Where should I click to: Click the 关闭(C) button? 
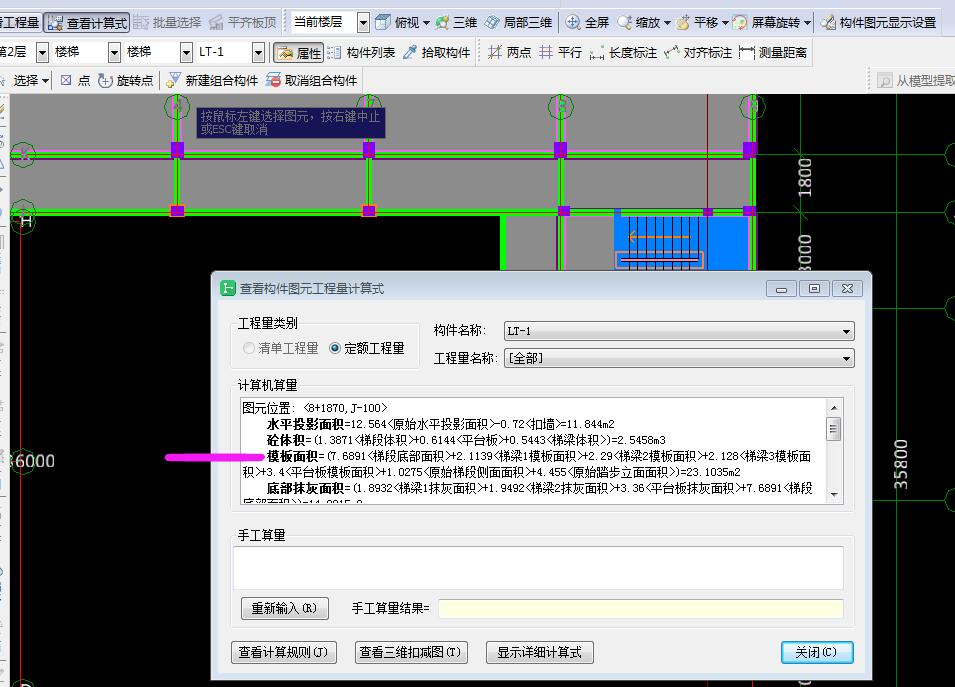tap(817, 652)
